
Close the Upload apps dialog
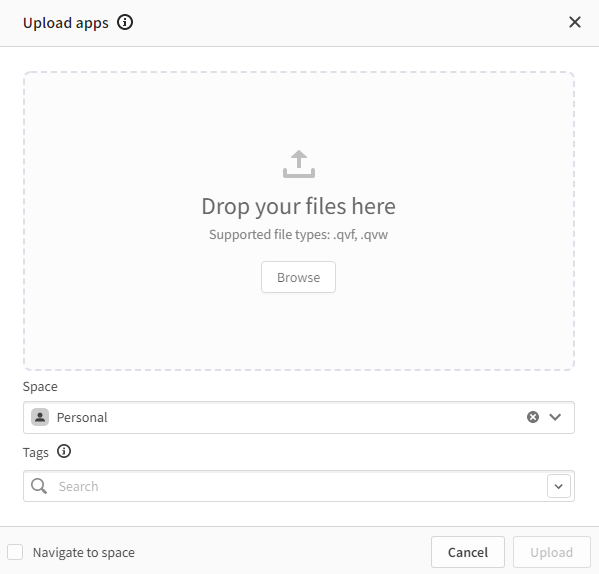point(575,22)
